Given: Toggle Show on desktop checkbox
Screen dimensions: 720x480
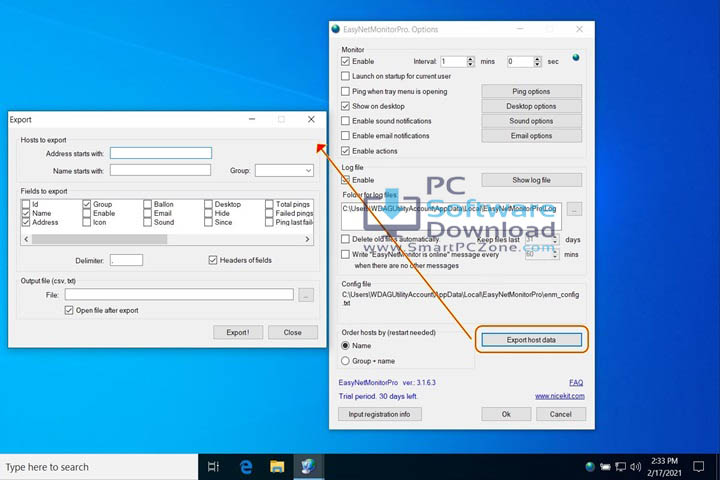Looking at the screenshot, I should coord(345,106).
